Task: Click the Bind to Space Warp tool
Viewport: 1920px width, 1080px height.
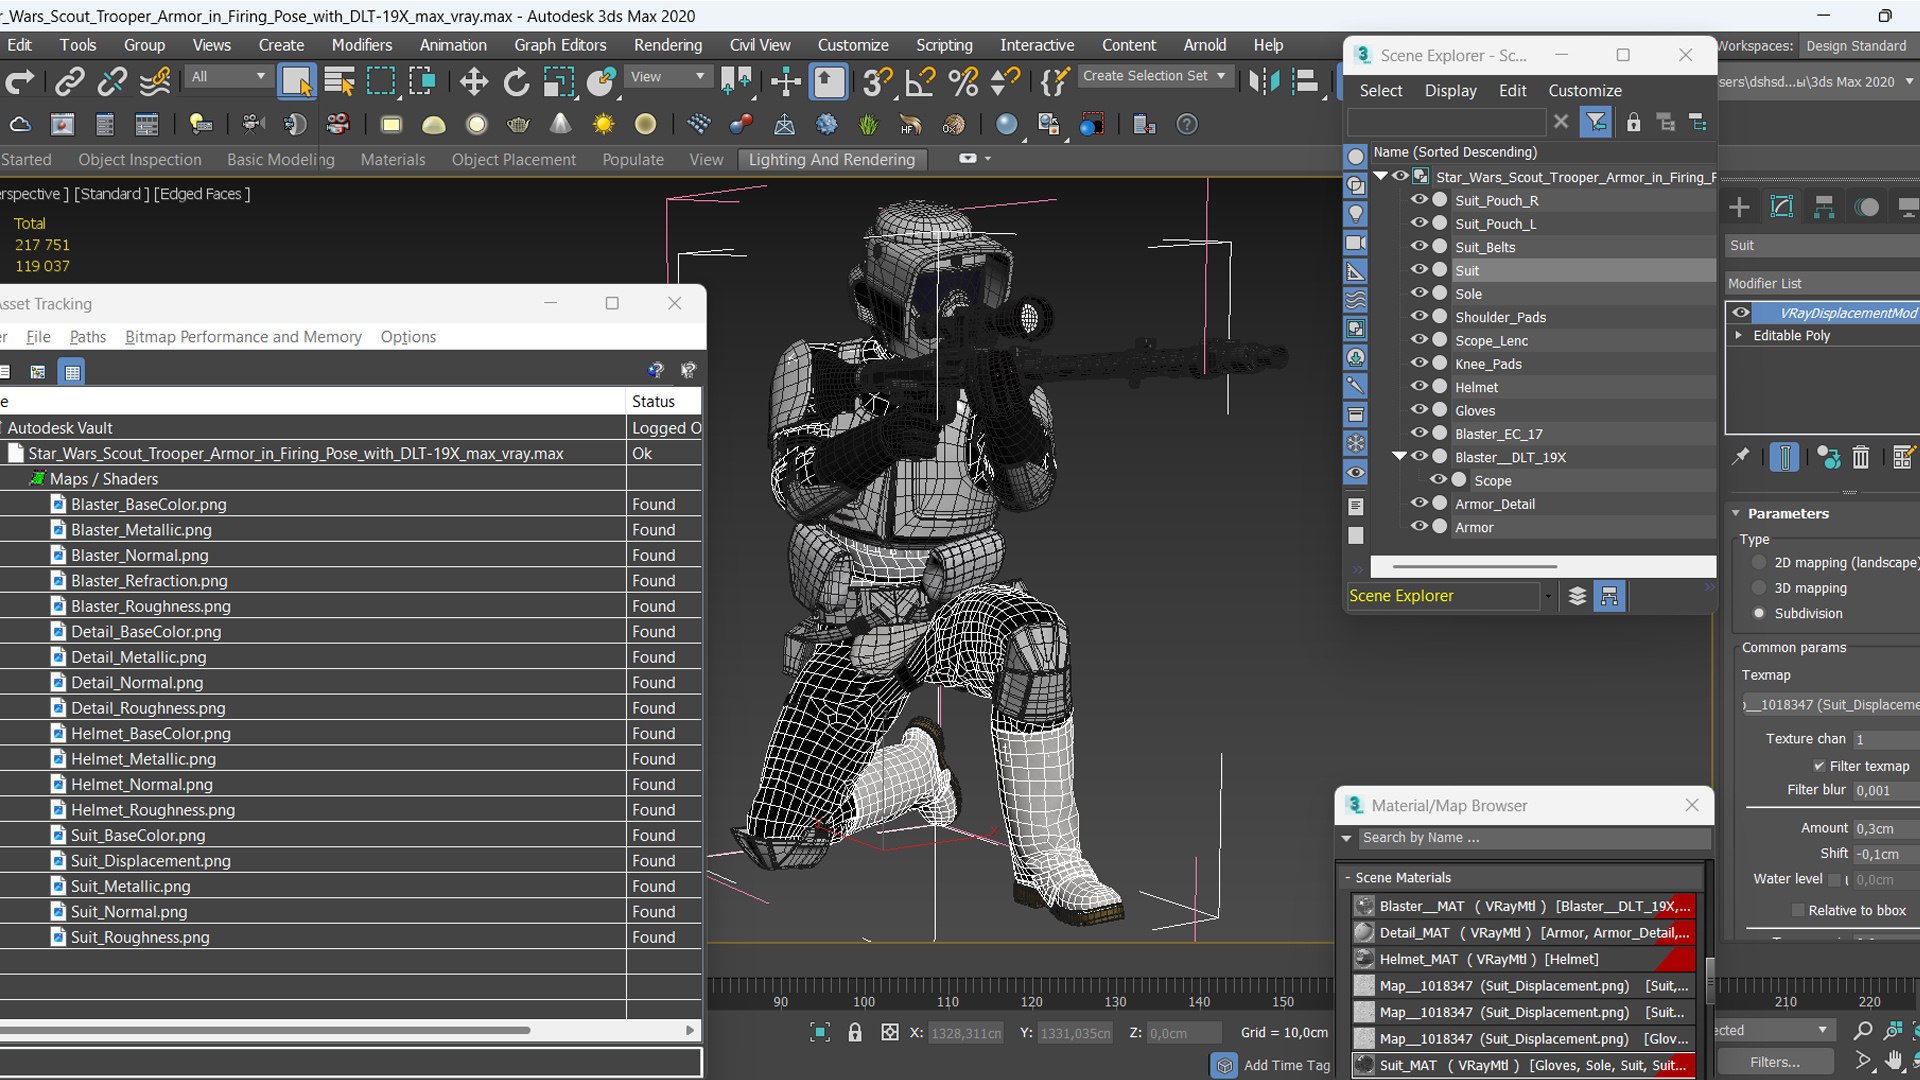Action: coord(154,82)
